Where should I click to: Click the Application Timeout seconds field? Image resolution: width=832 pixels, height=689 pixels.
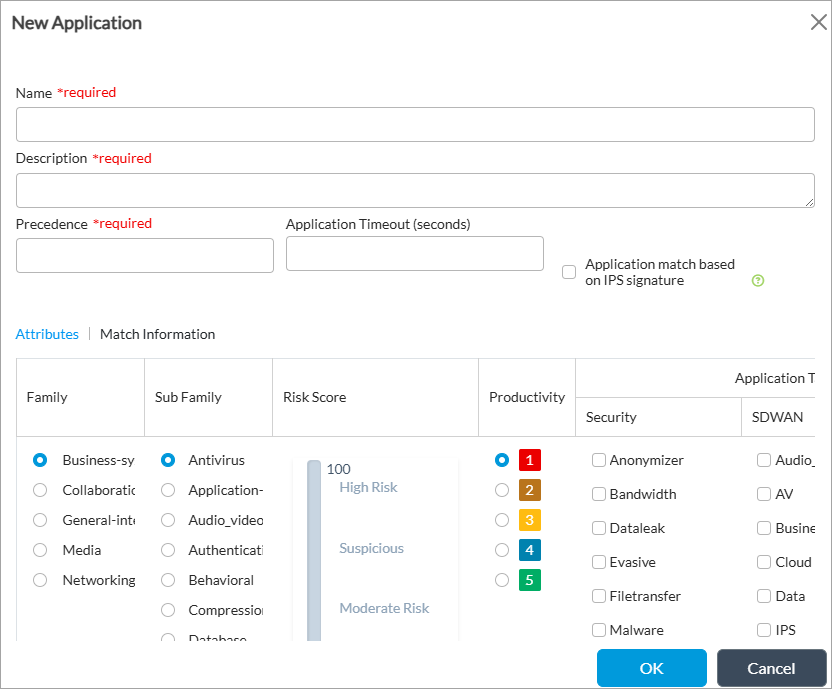(414, 253)
